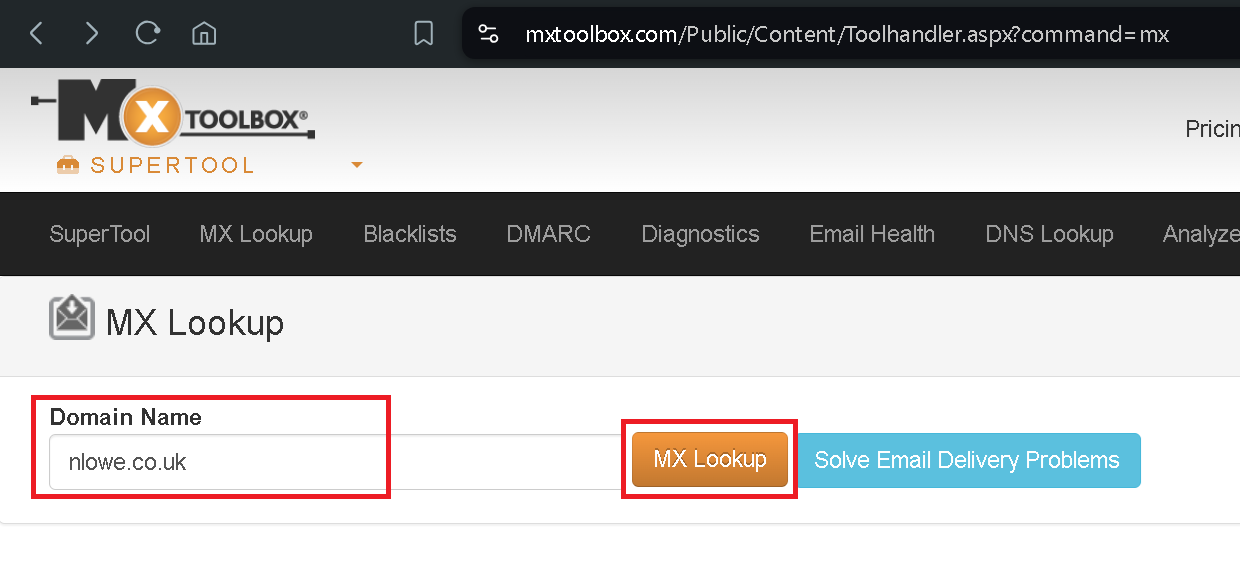
Task: Bookmark this page with the bookmark icon
Action: coord(423,34)
